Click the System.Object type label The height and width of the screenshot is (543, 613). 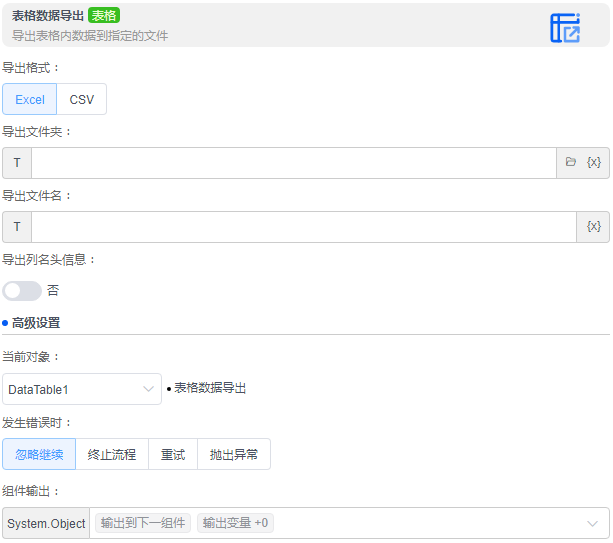click(x=46, y=523)
